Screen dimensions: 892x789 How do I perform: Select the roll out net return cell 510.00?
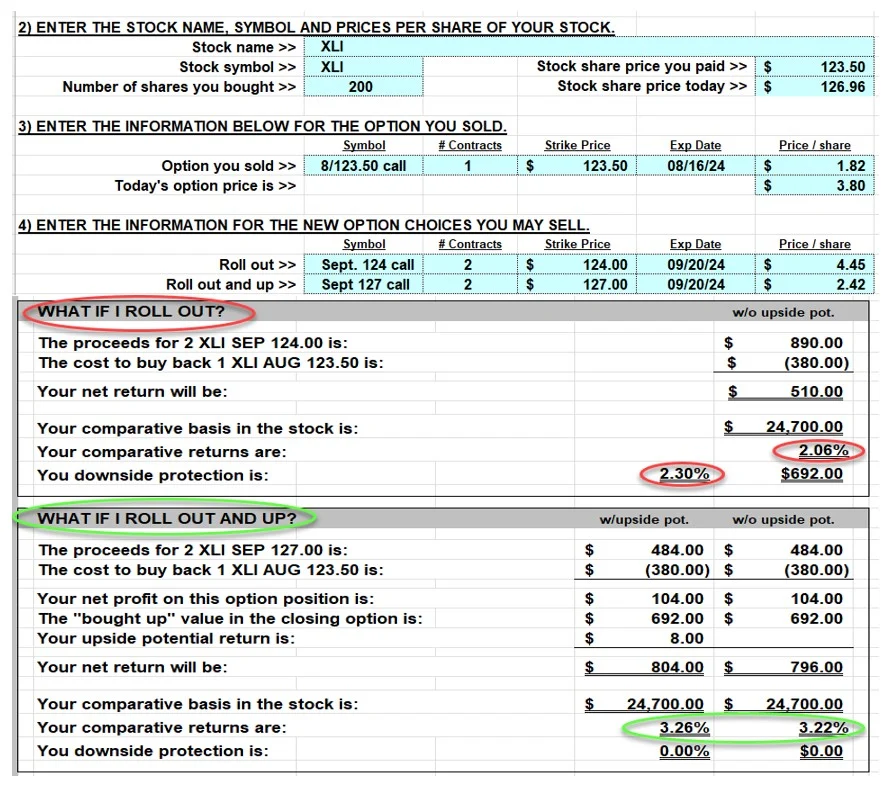[785, 391]
